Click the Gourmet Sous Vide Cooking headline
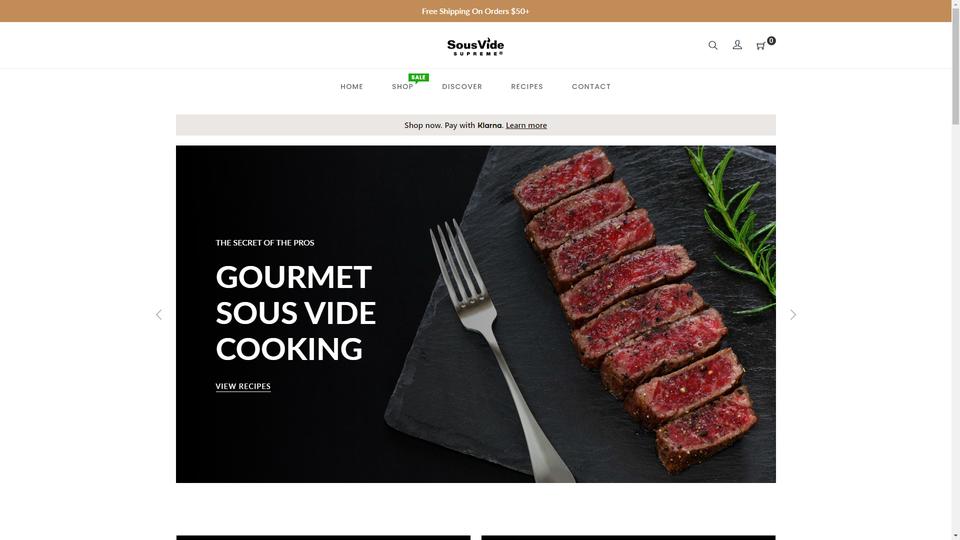The height and width of the screenshot is (540, 960). [x=295, y=313]
